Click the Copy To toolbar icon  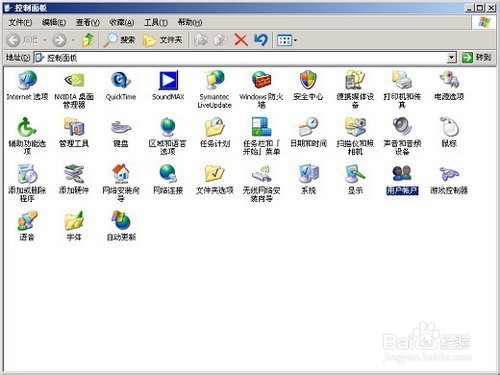point(220,40)
